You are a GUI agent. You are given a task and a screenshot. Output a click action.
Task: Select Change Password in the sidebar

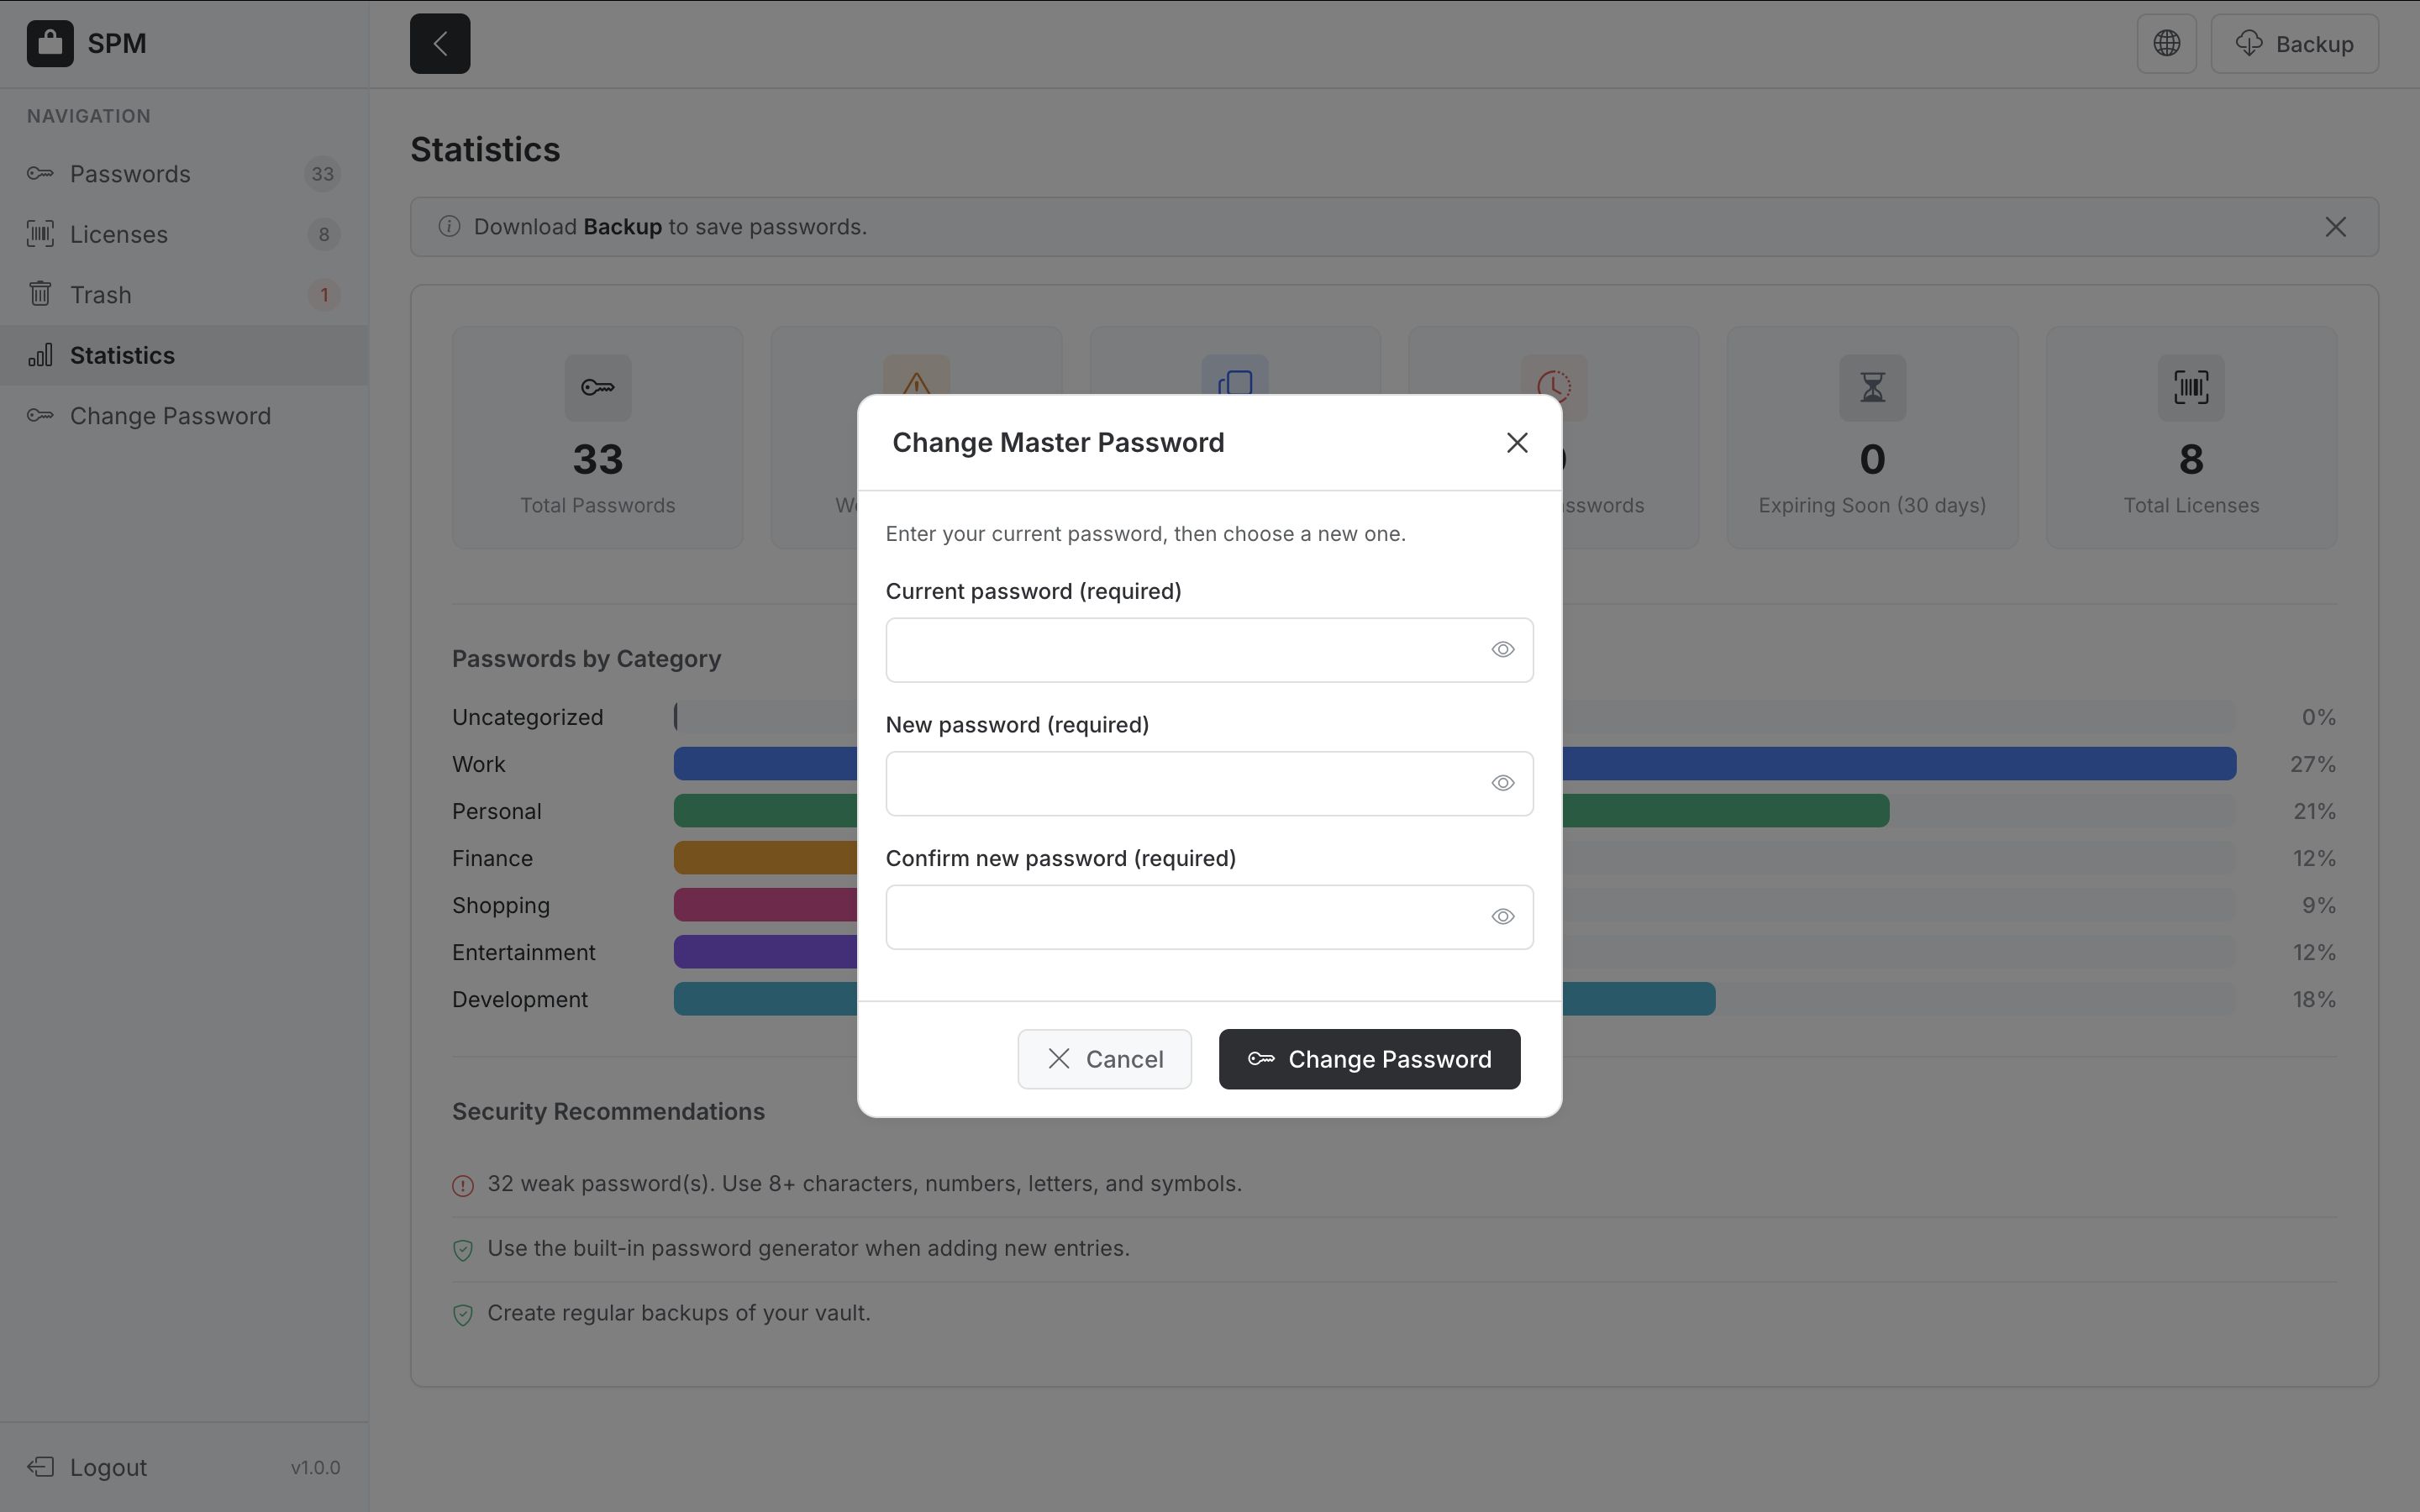point(170,416)
